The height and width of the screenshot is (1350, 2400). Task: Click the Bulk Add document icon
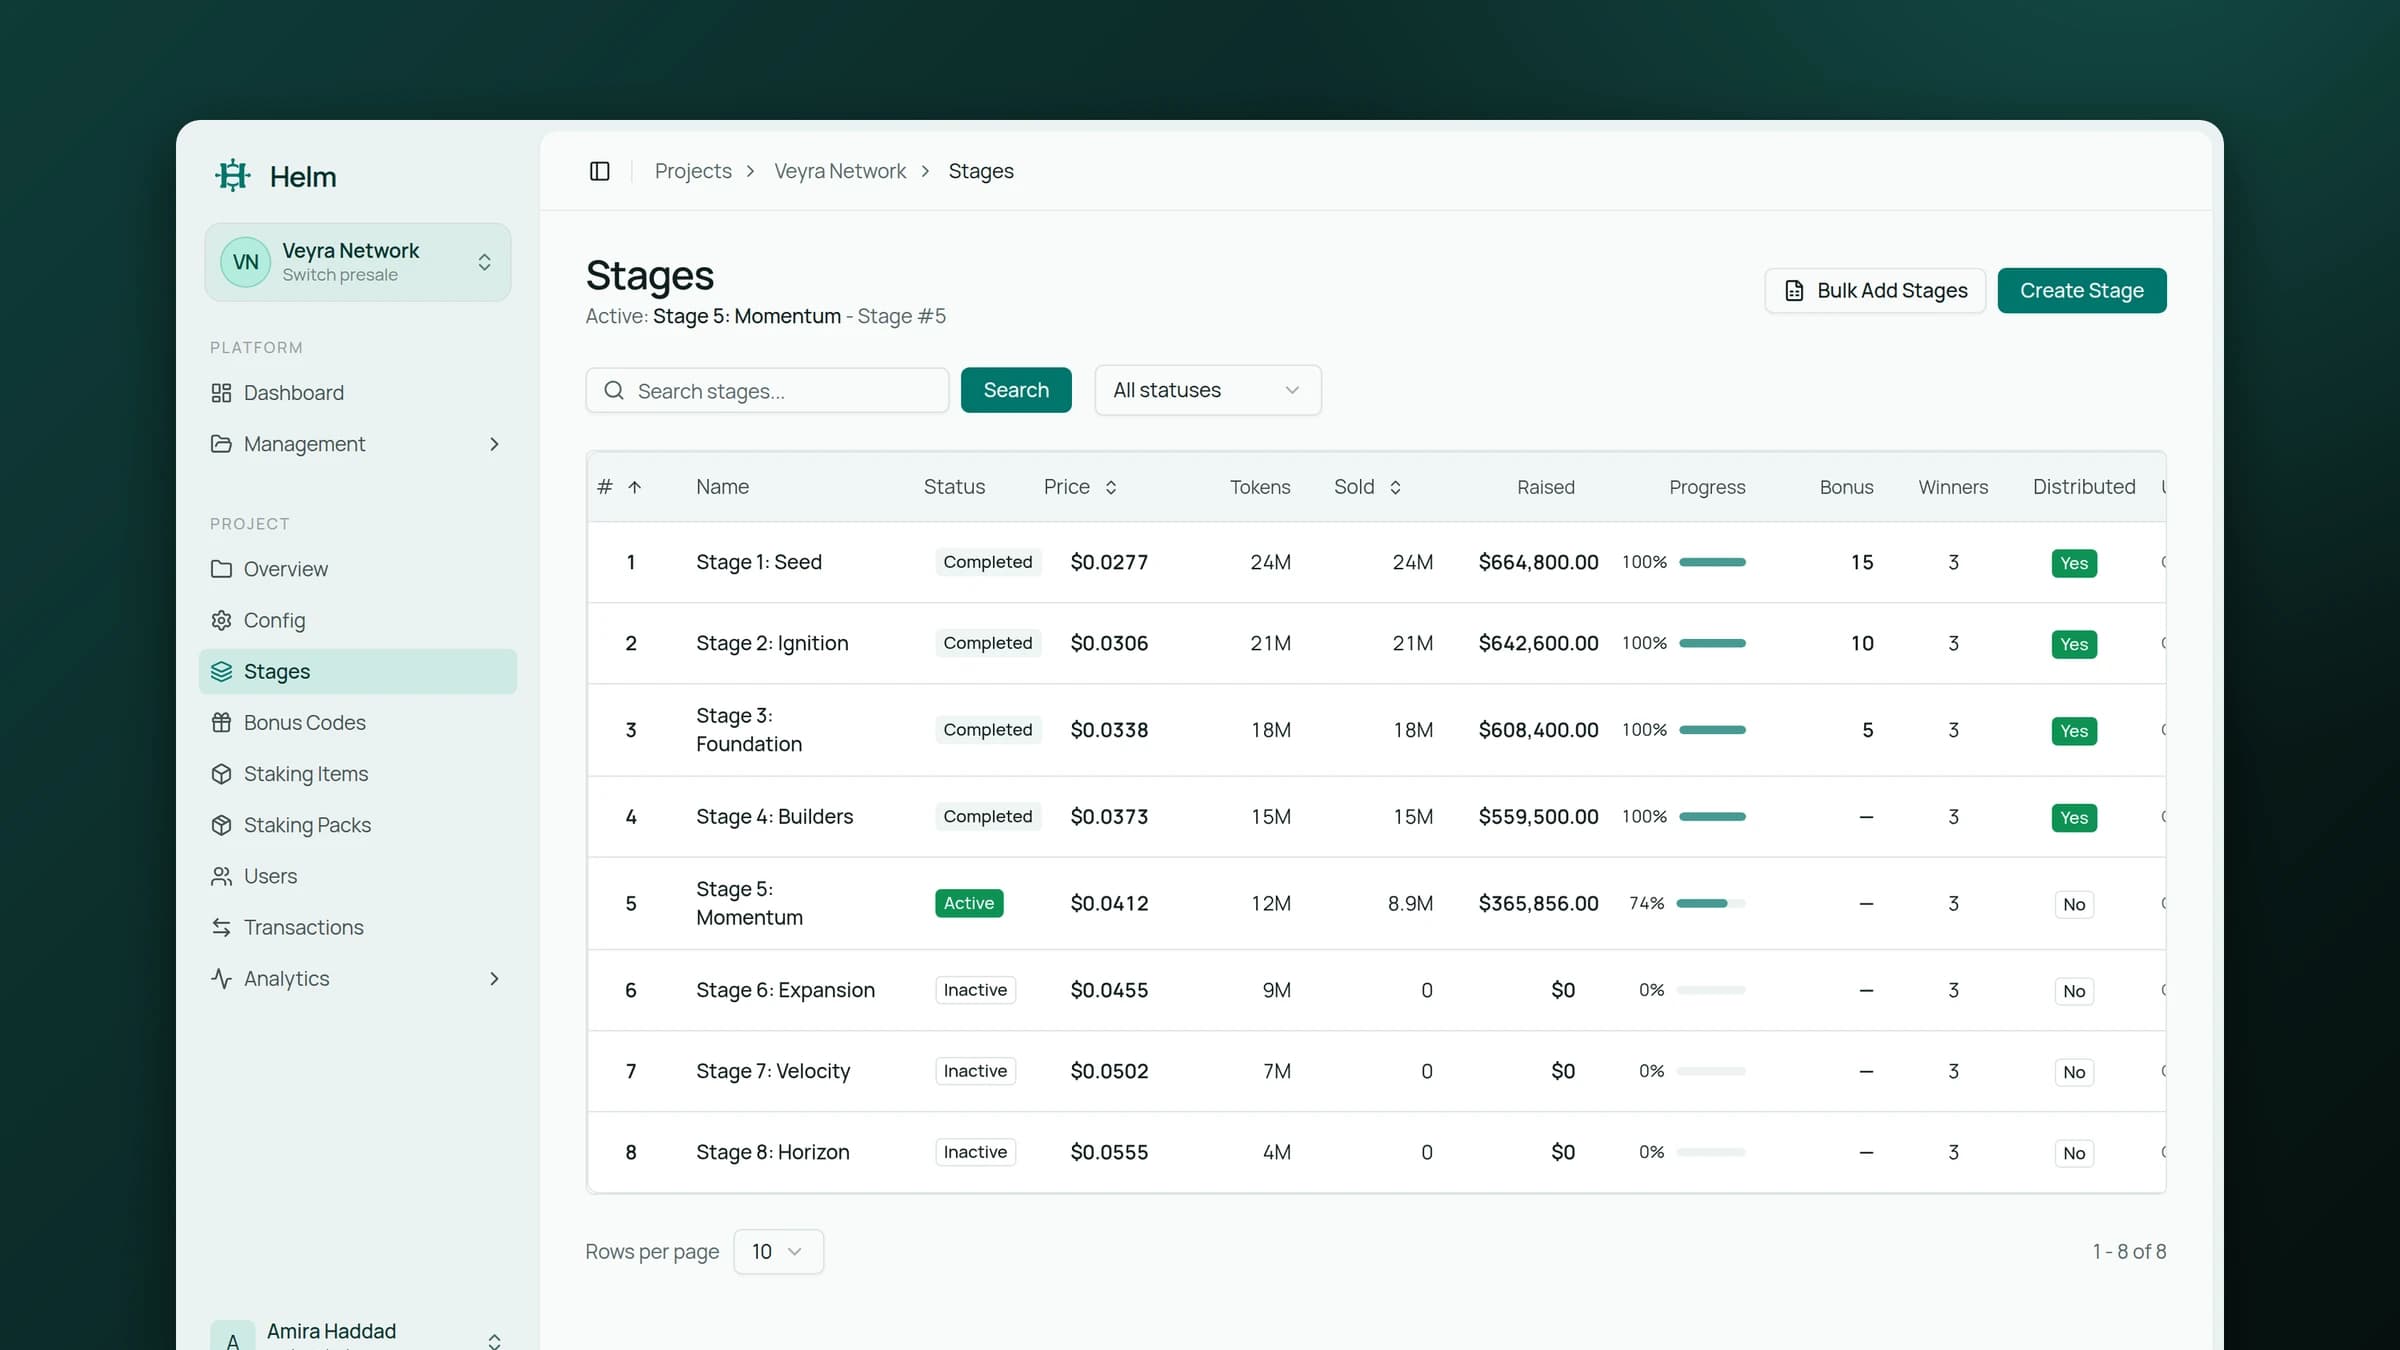click(x=1794, y=290)
